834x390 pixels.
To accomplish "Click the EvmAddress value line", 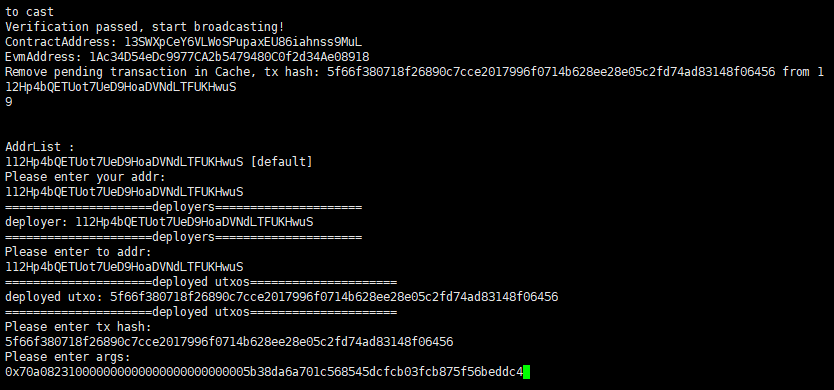I will pyautogui.click(x=187, y=56).
